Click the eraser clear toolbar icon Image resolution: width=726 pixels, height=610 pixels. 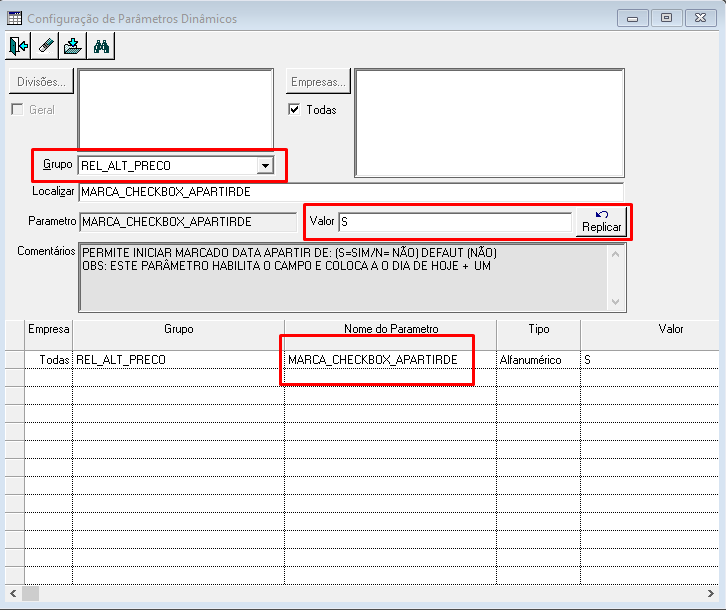click(45, 46)
